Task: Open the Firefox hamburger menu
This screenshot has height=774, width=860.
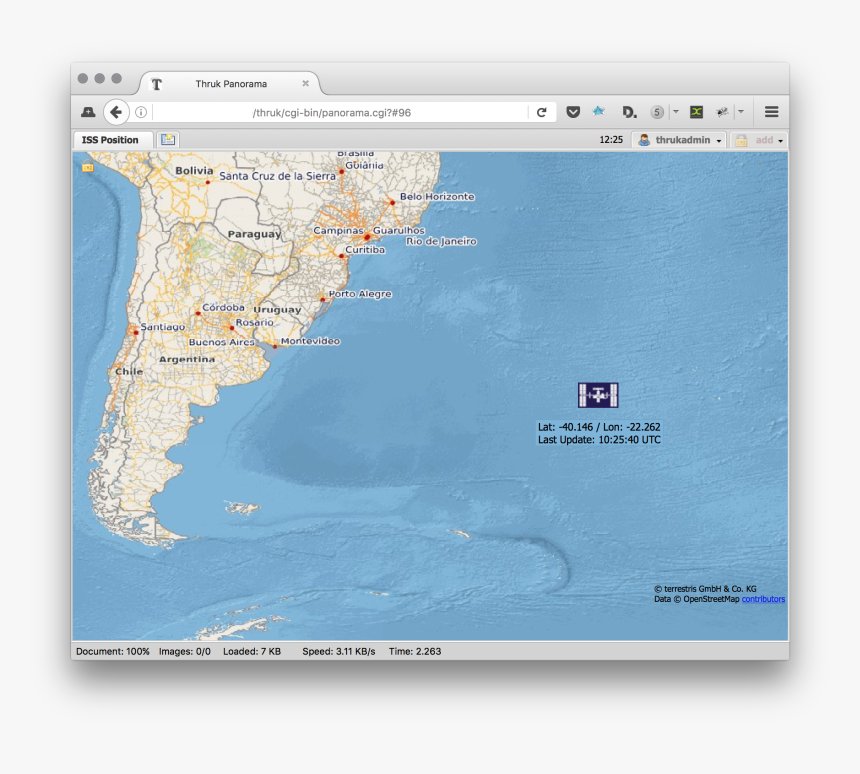Action: tap(770, 112)
